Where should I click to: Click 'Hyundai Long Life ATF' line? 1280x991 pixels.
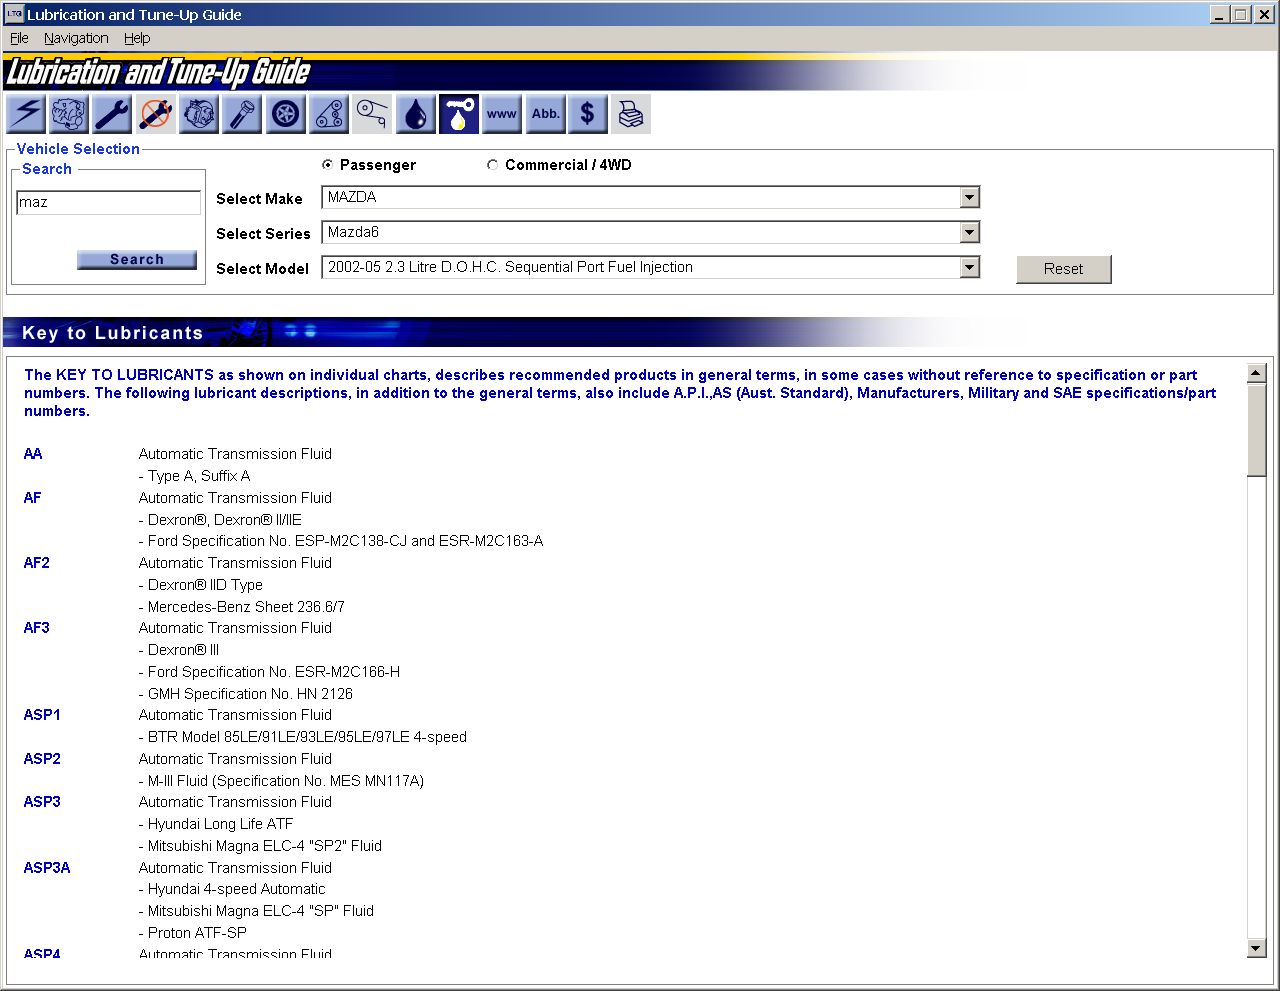coord(216,824)
